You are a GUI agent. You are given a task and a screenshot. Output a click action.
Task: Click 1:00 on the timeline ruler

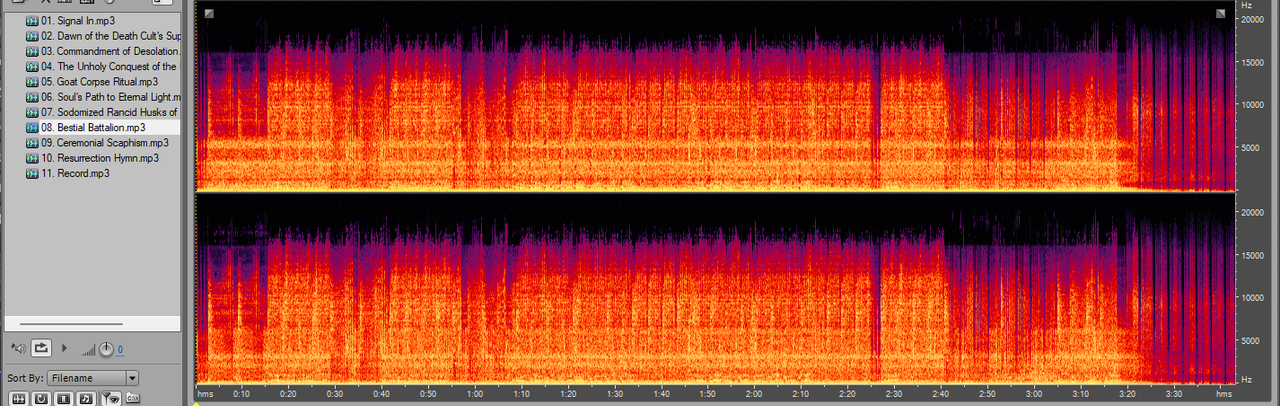point(475,394)
